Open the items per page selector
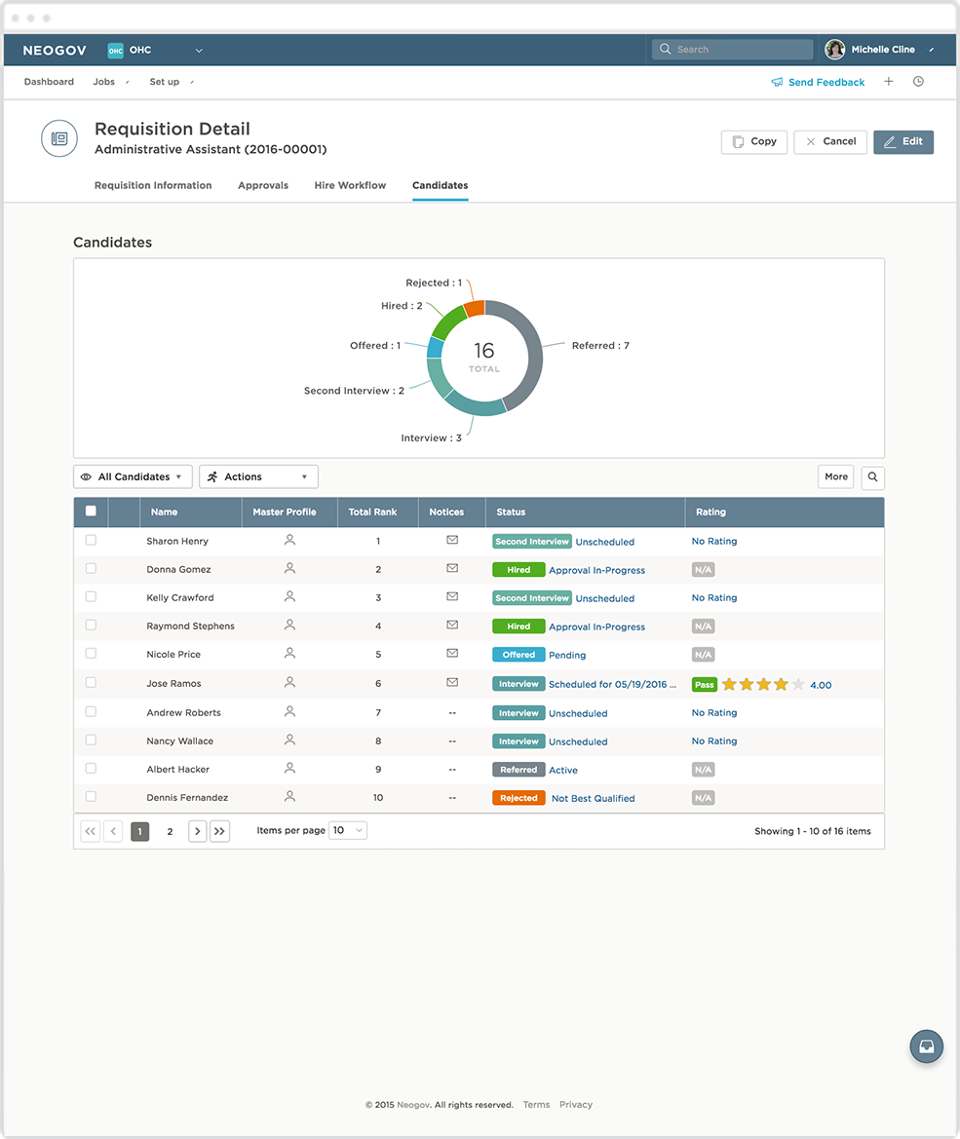The image size is (960, 1139). 347,830
